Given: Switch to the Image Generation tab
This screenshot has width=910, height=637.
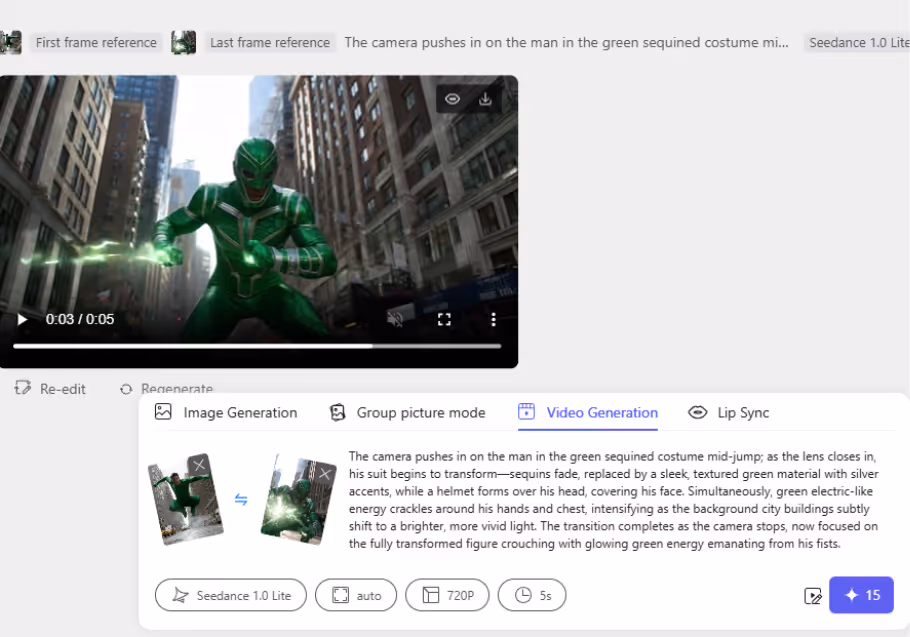Looking at the screenshot, I should tap(228, 412).
